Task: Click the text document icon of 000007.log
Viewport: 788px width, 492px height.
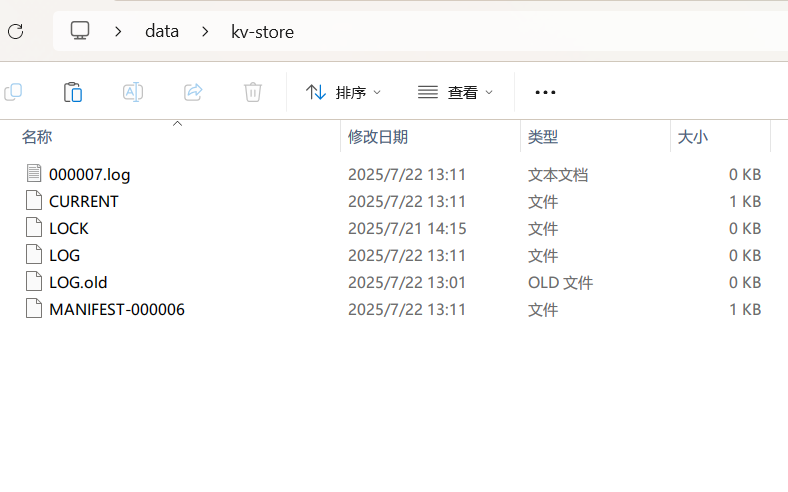Action: 34,174
